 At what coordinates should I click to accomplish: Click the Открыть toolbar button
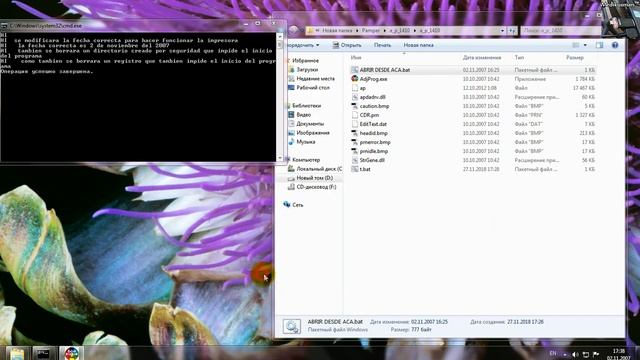[347, 45]
